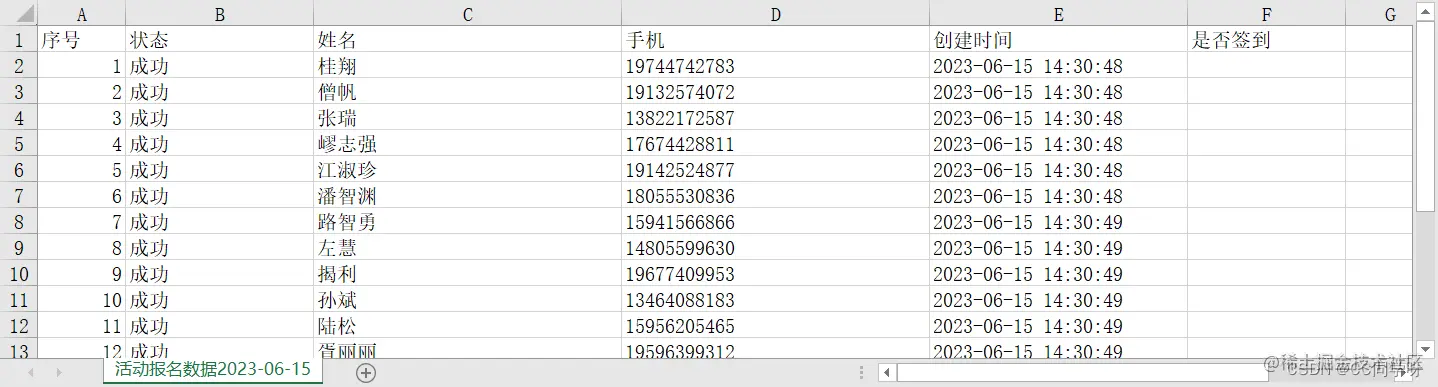The image size is (1438, 387).
Task: Select name cell 揭利
Action: (468, 274)
